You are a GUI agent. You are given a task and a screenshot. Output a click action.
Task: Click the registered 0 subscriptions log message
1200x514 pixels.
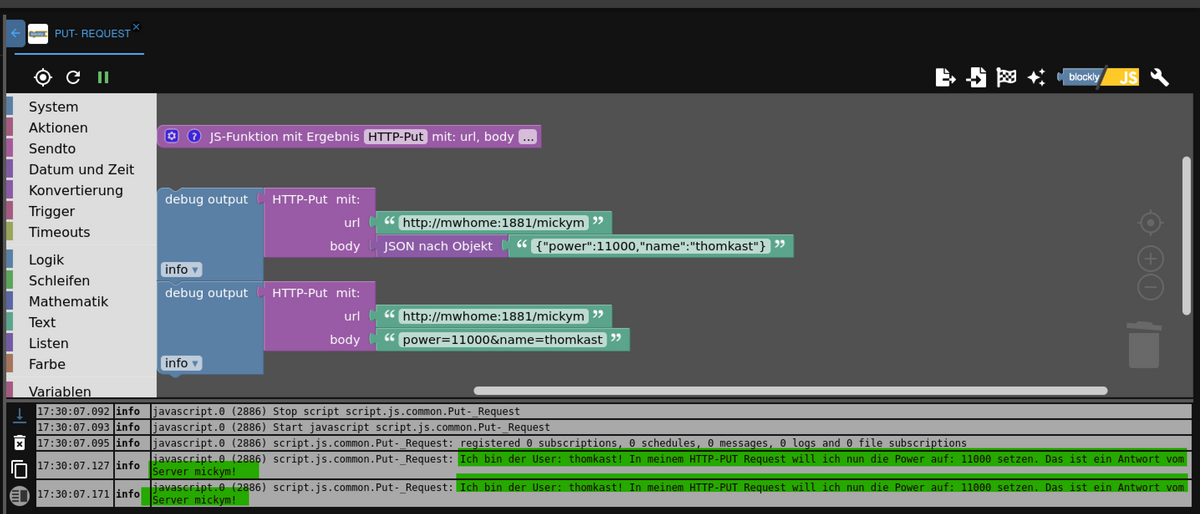[558, 443]
